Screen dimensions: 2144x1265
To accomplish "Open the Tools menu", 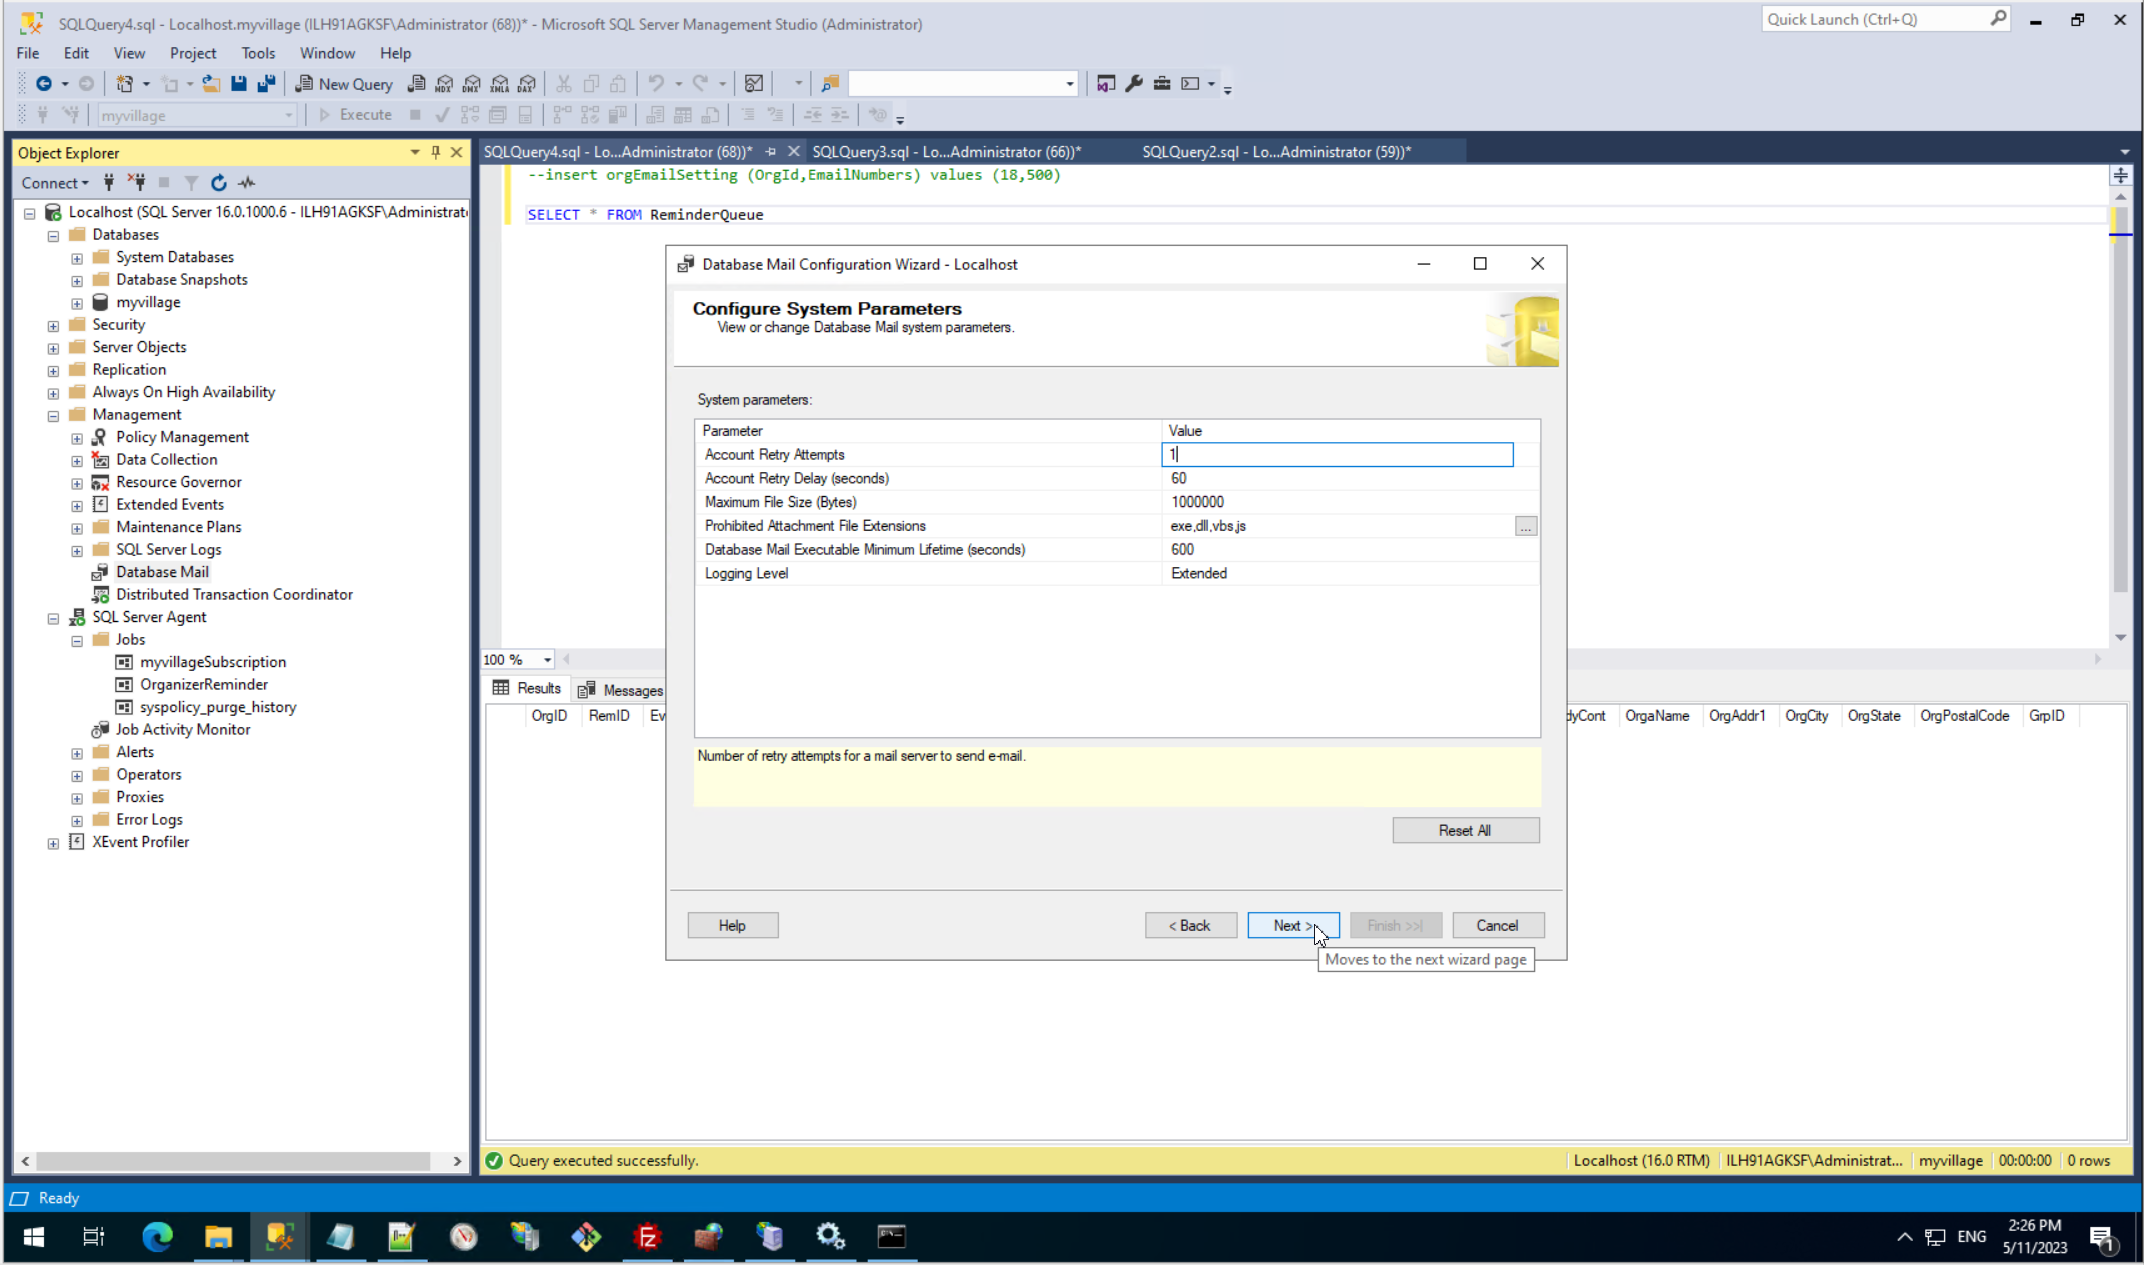I will [257, 53].
